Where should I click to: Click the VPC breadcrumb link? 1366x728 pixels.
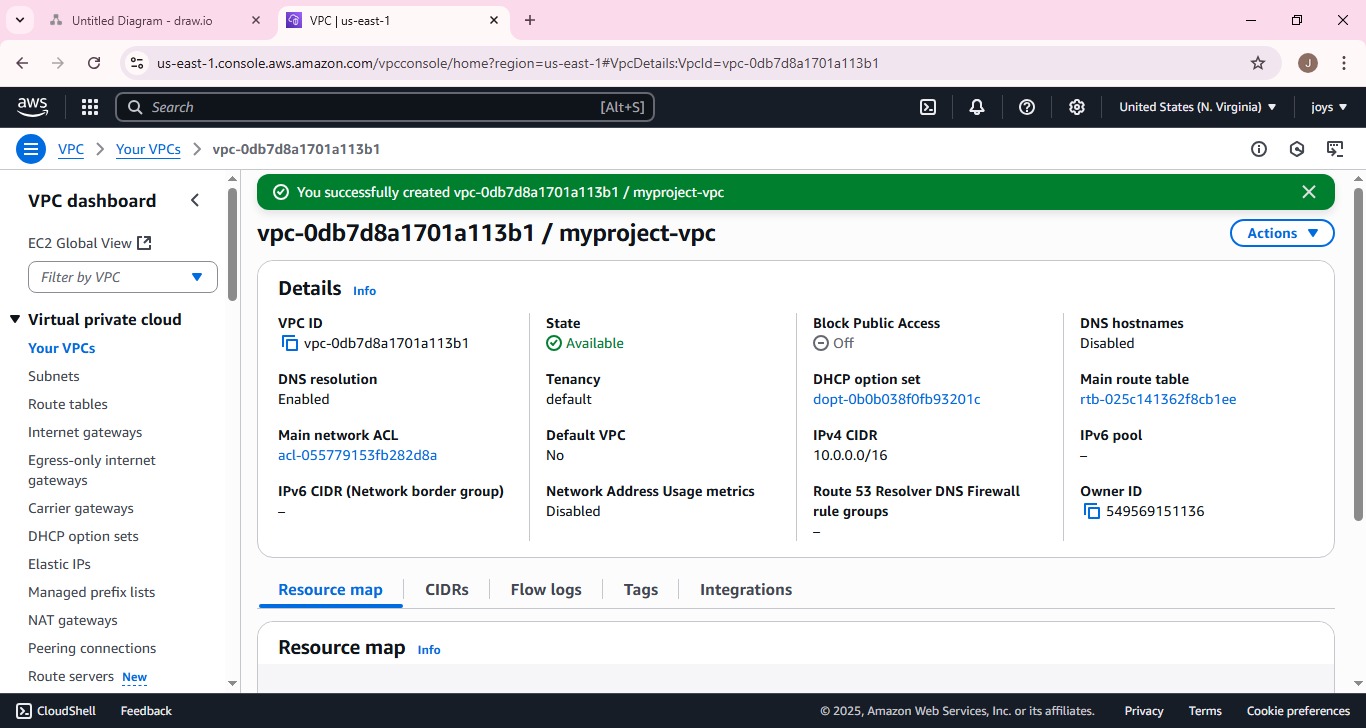[x=71, y=149]
